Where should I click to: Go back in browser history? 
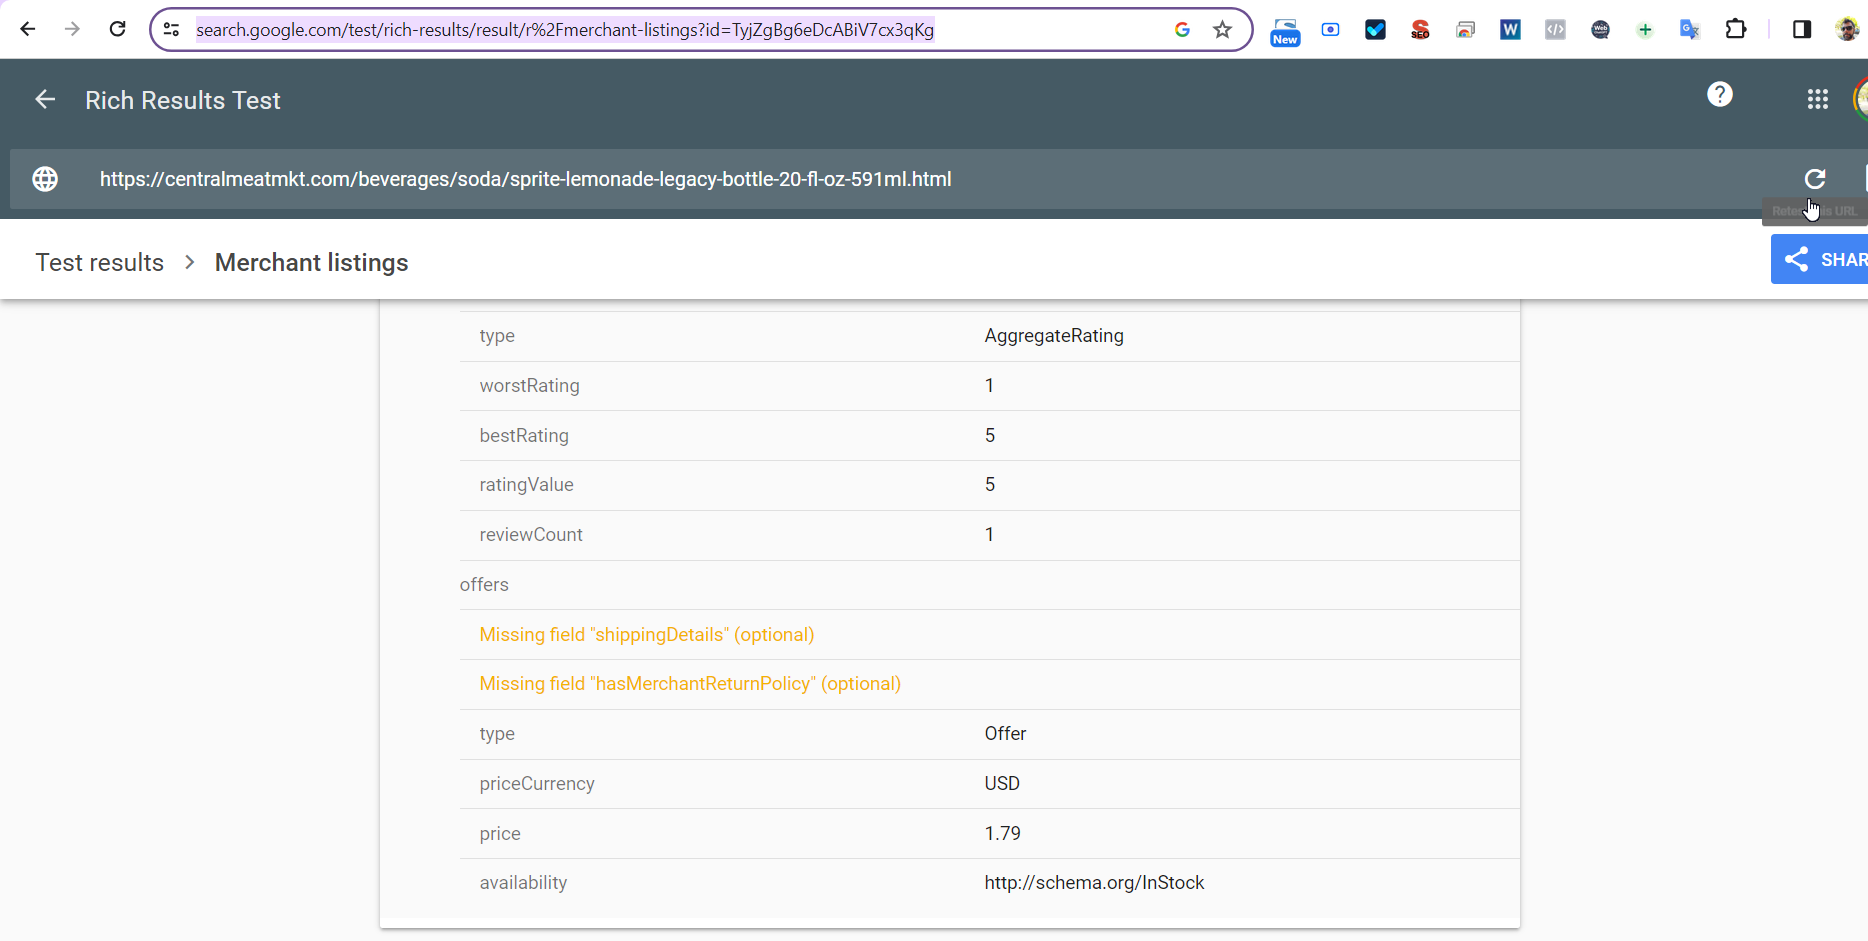[28, 29]
